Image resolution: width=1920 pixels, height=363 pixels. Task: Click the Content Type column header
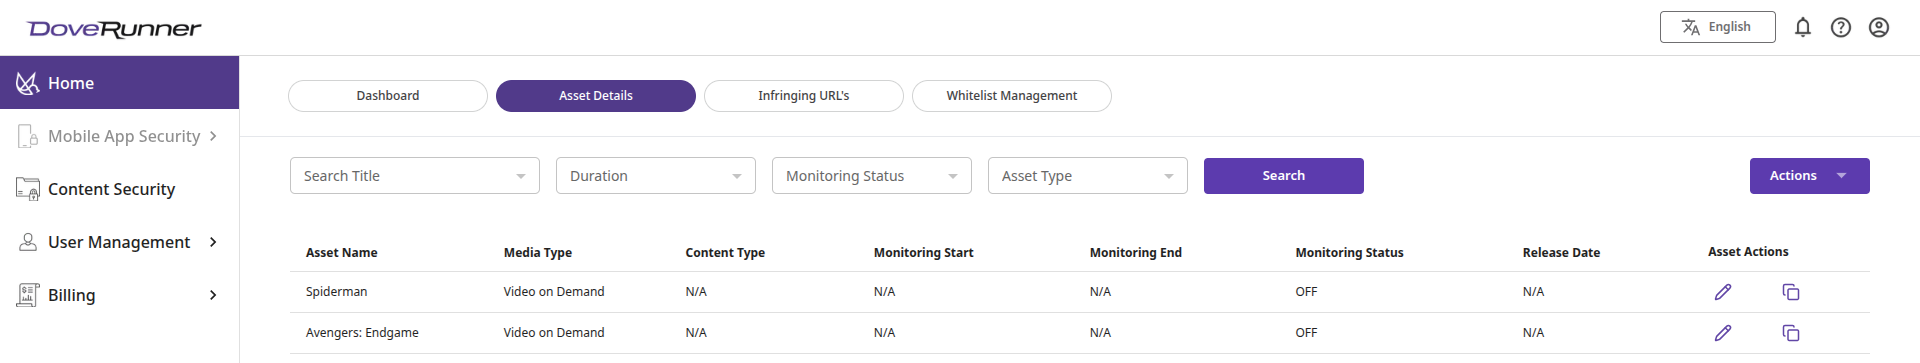pos(725,253)
